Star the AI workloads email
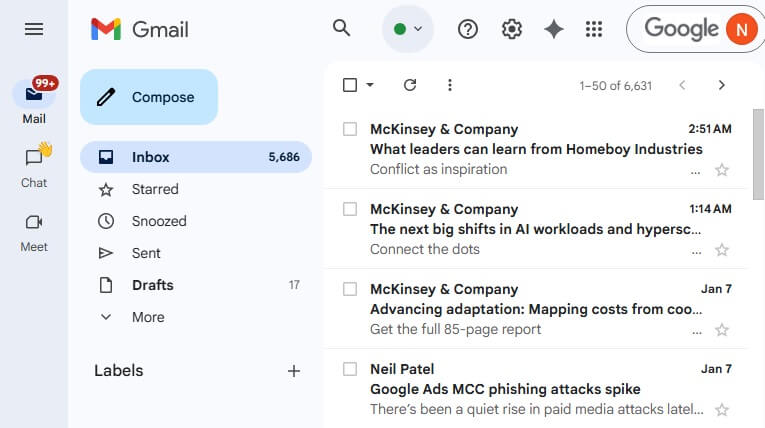 click(x=722, y=250)
